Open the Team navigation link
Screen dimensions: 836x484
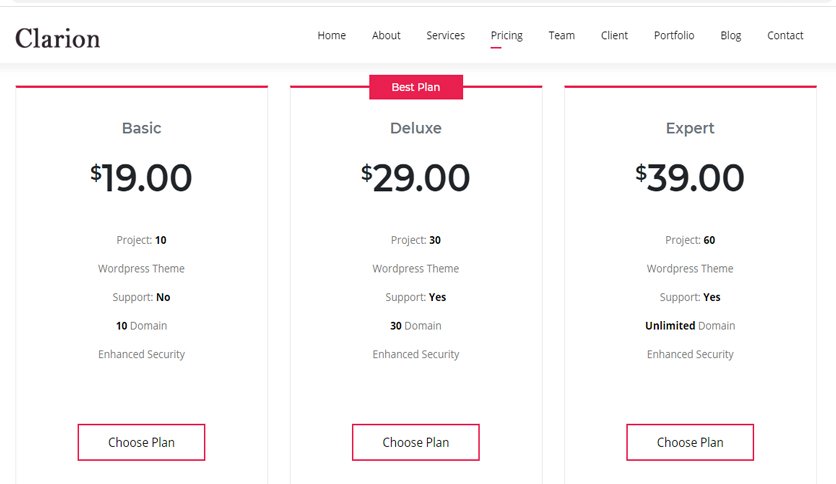[x=561, y=35]
